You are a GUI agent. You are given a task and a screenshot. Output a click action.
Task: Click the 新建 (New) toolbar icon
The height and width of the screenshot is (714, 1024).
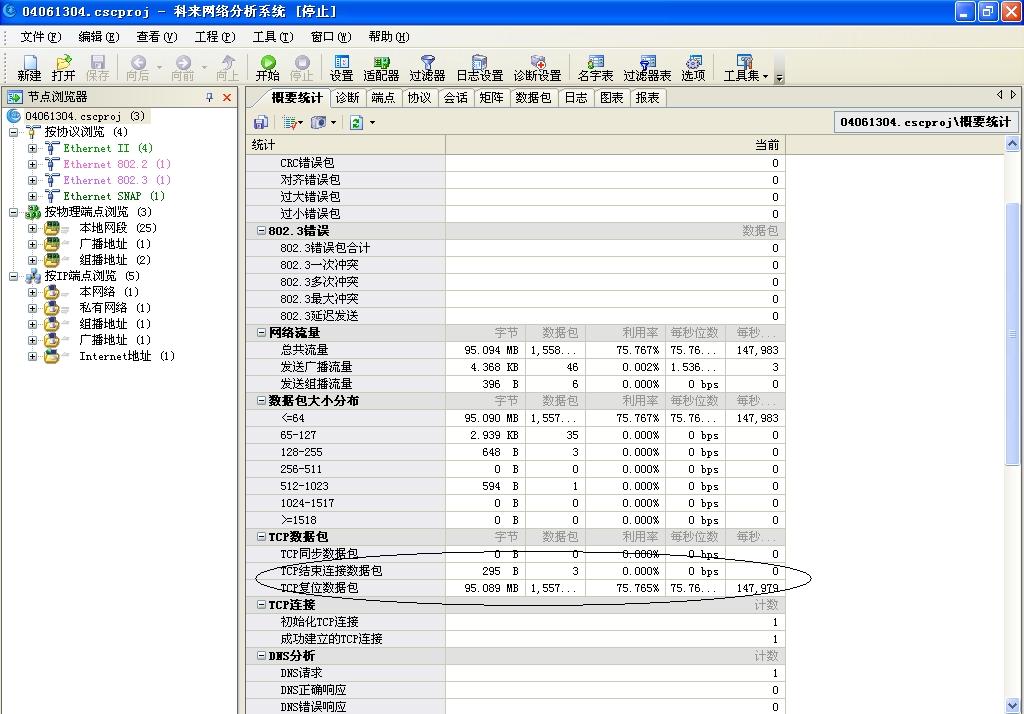29,63
